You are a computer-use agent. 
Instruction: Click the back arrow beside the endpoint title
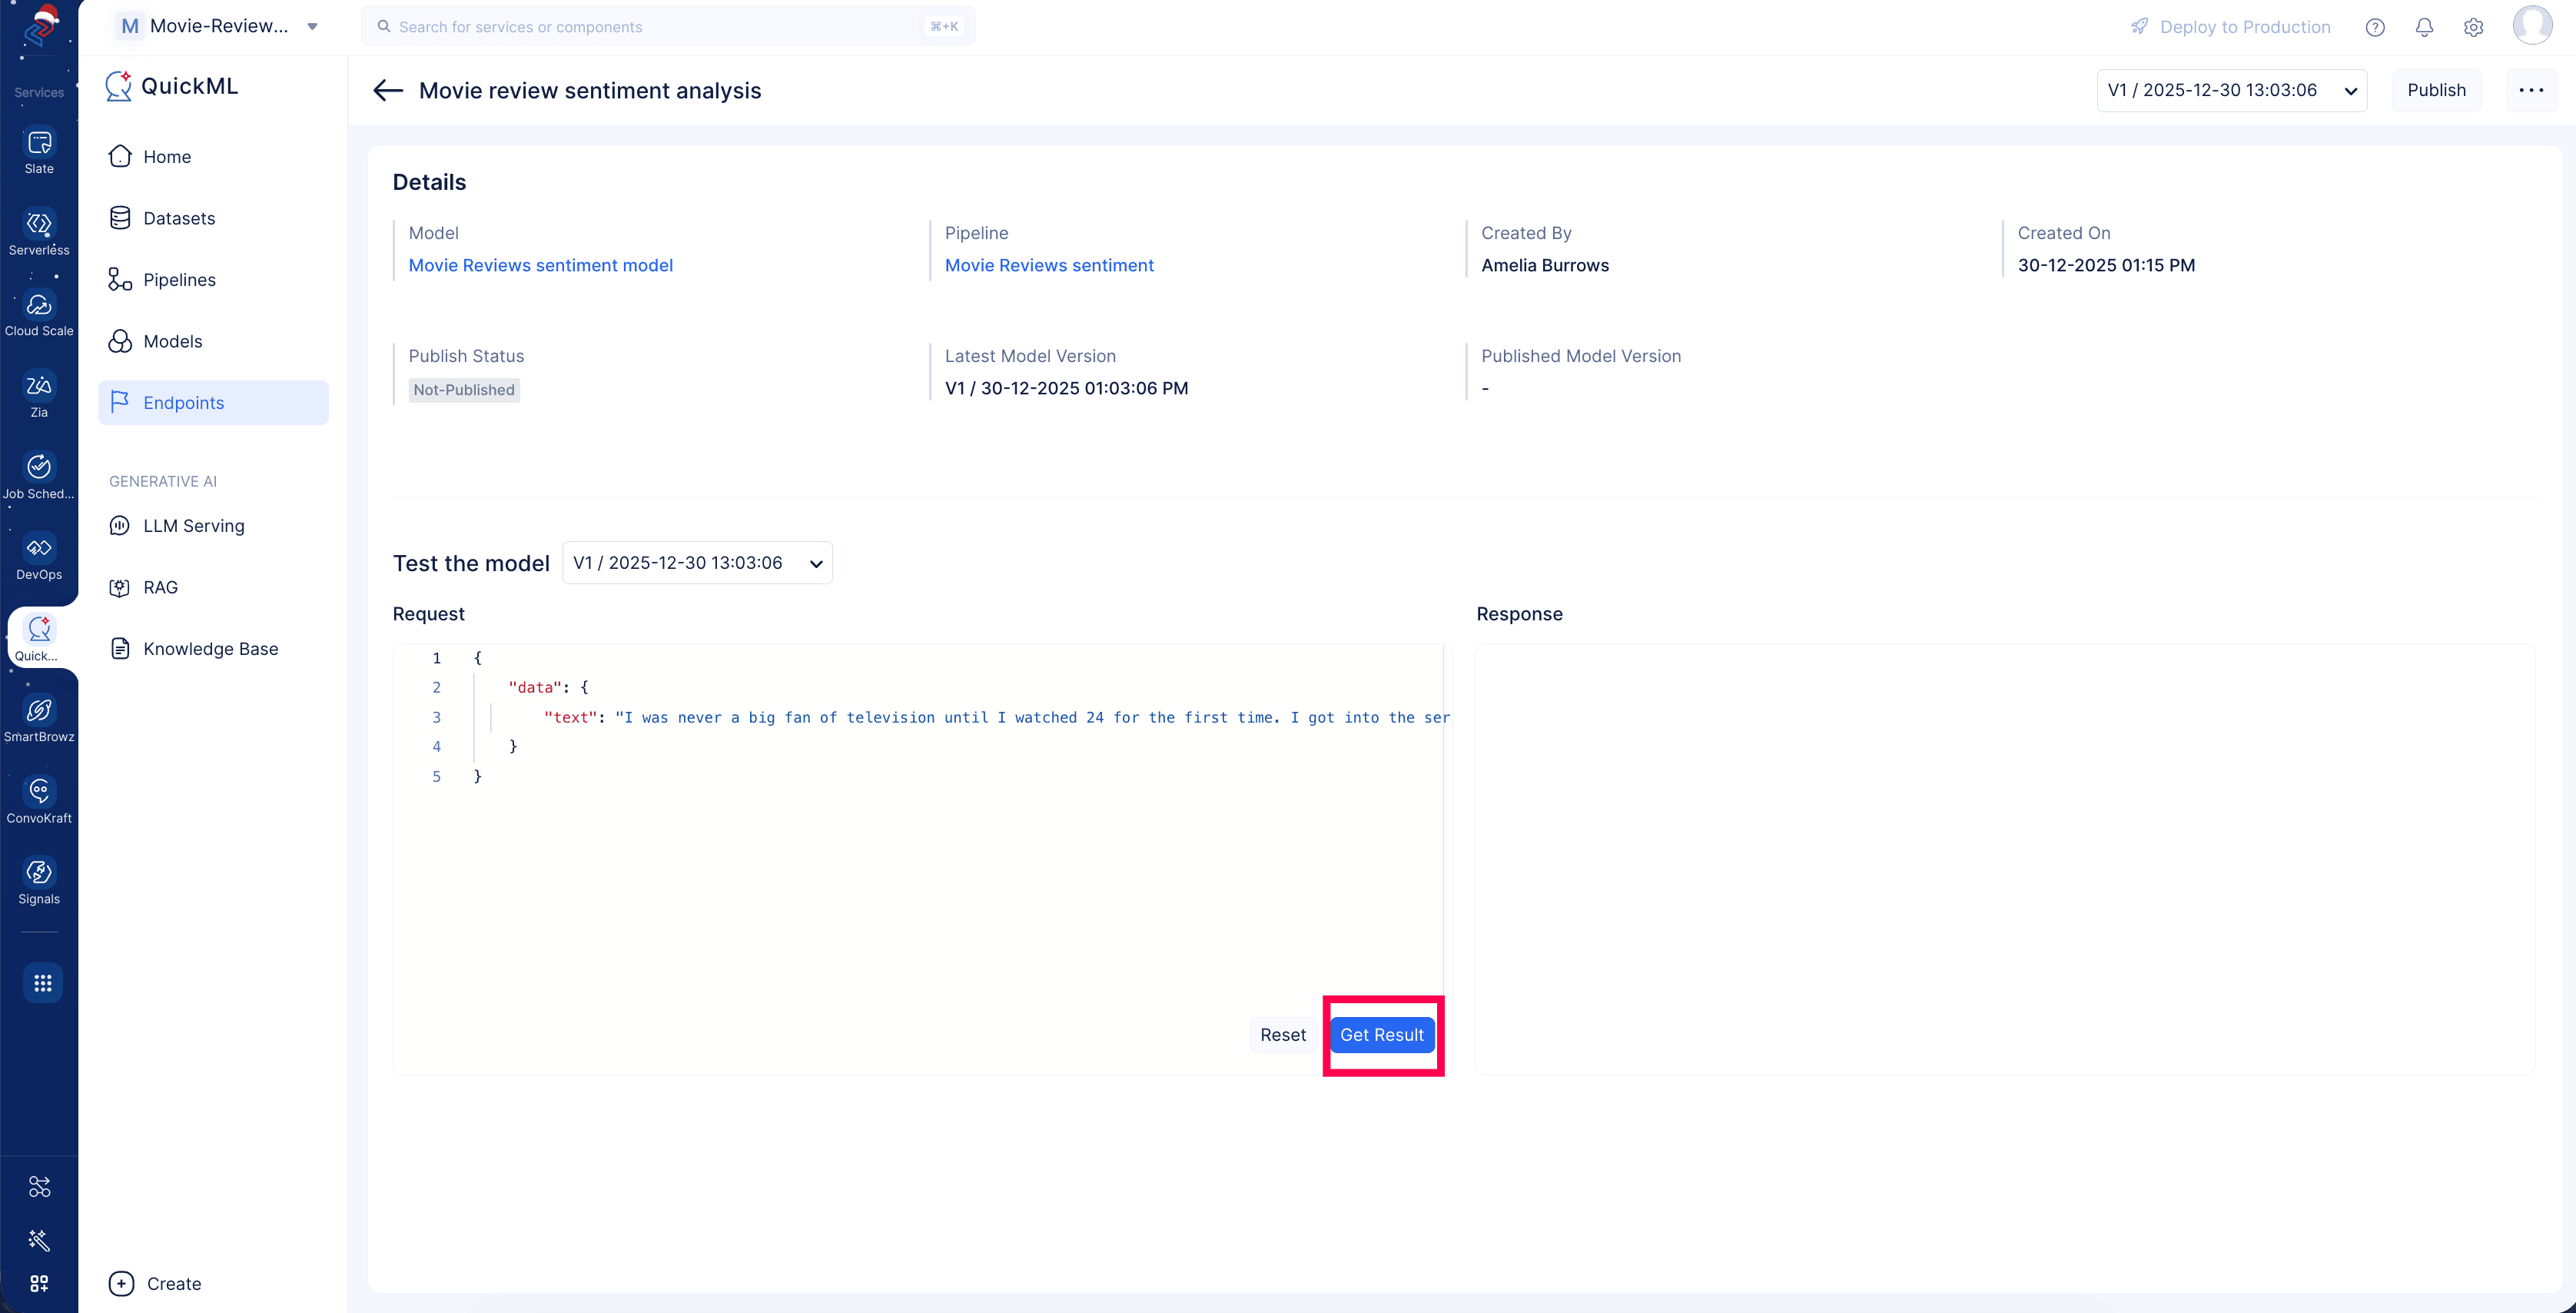tap(388, 91)
